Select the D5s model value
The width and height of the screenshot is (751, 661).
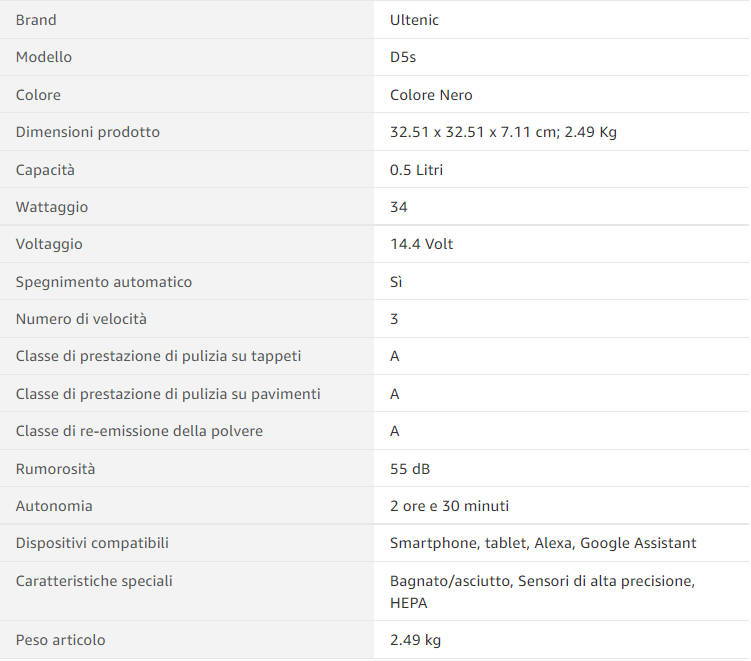pos(403,57)
